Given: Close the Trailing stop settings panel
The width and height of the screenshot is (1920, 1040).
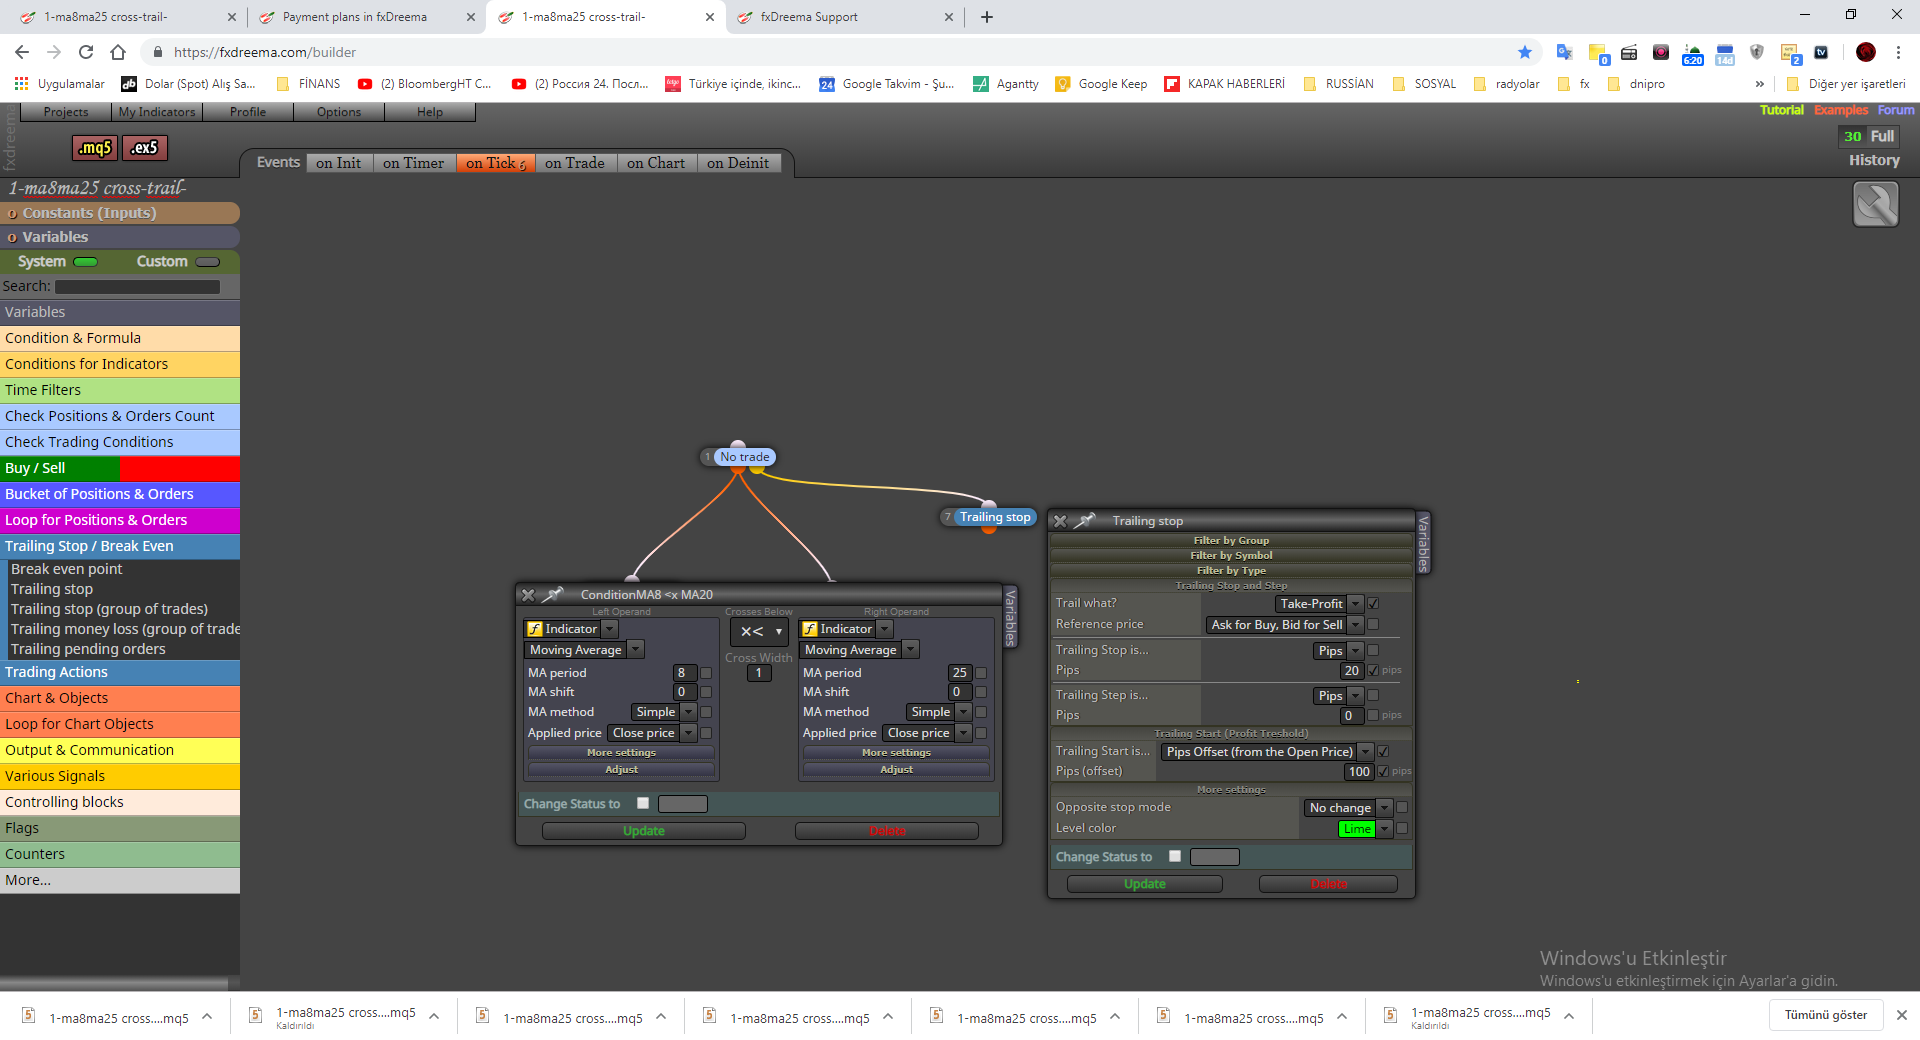Looking at the screenshot, I should (1060, 521).
